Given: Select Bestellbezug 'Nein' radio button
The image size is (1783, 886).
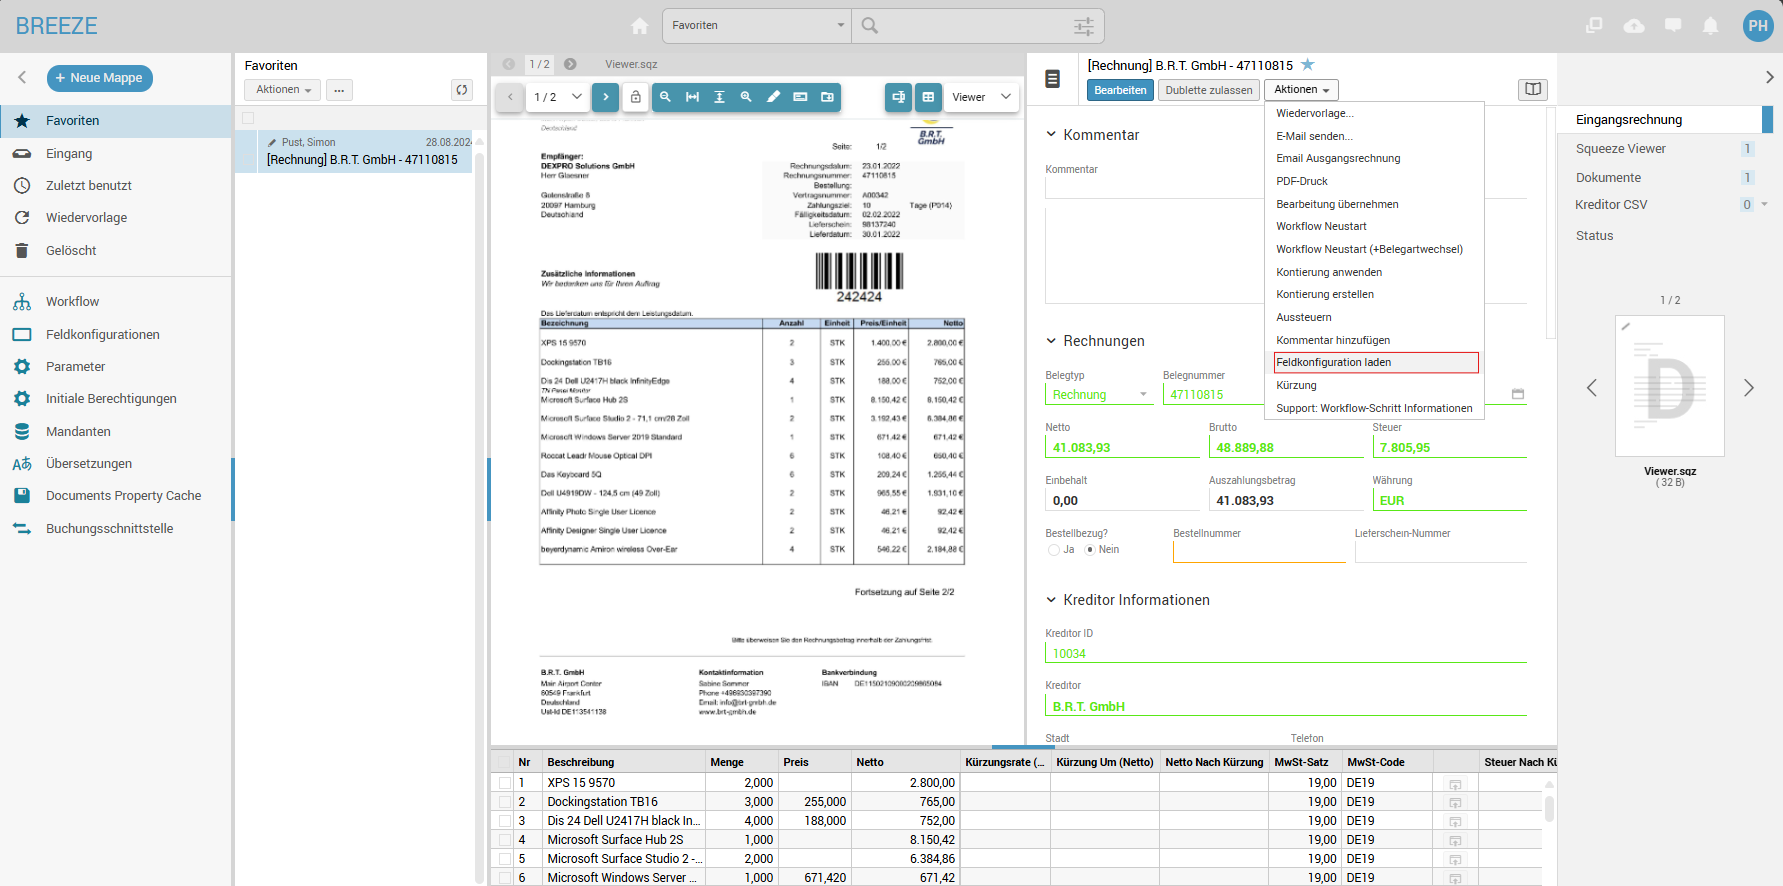Looking at the screenshot, I should [1090, 550].
